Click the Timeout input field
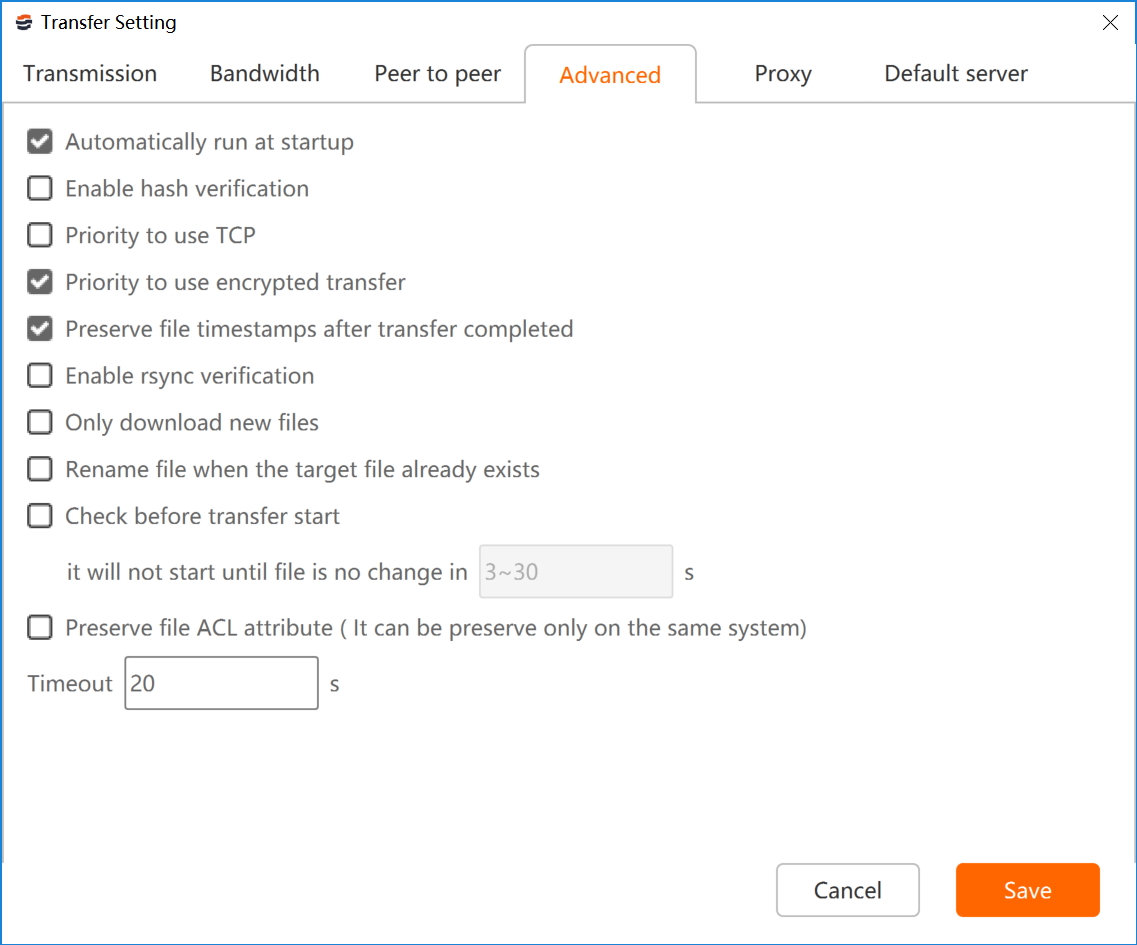This screenshot has height=945, width=1137. (x=221, y=683)
